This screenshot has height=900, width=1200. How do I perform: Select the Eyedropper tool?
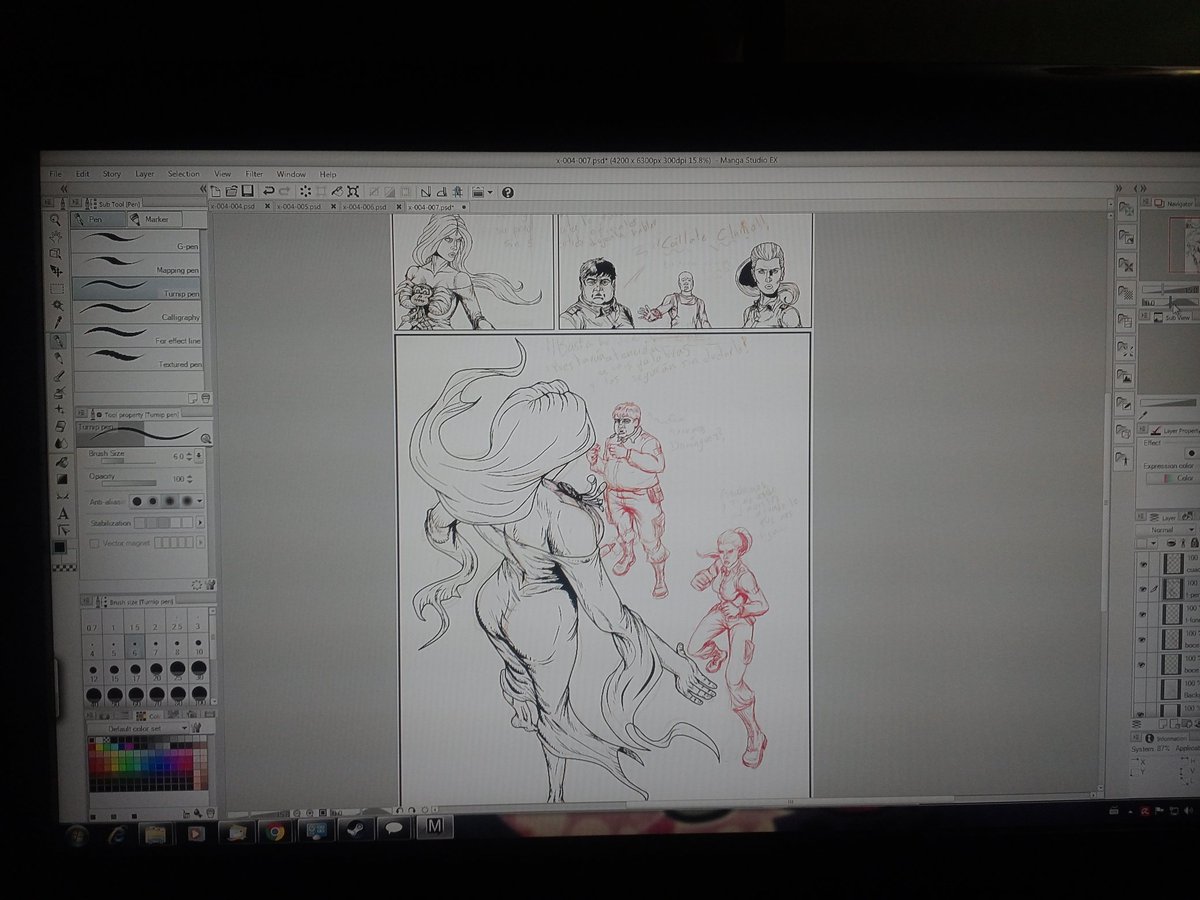click(x=59, y=322)
